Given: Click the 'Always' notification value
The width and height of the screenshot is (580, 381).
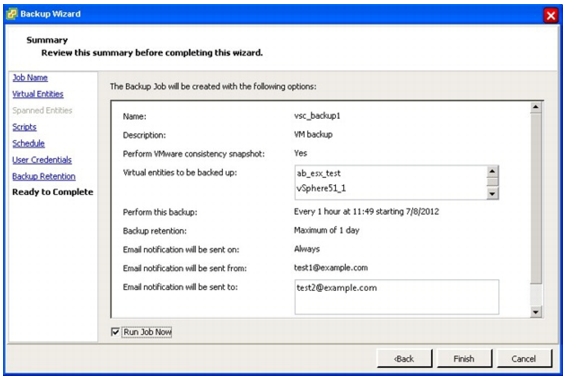Looking at the screenshot, I should 307,249.
